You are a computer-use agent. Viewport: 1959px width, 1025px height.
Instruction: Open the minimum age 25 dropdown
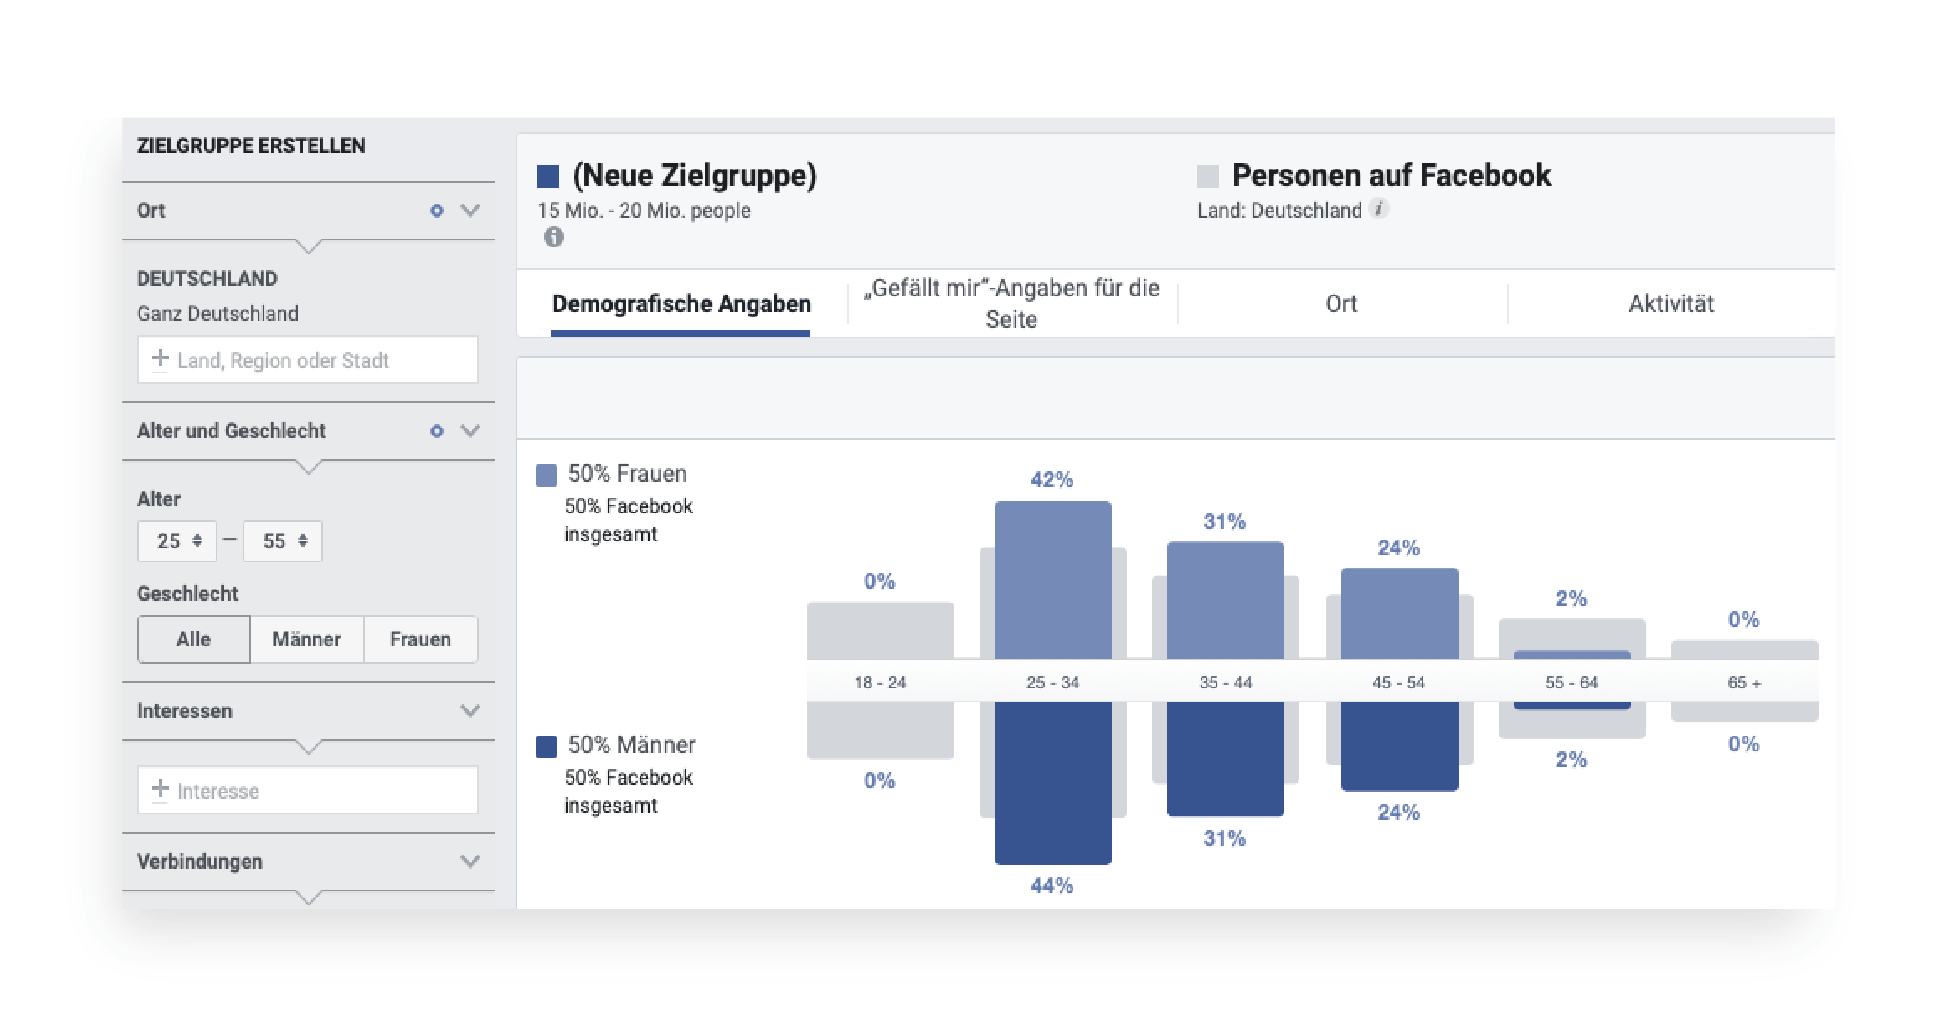(x=177, y=541)
